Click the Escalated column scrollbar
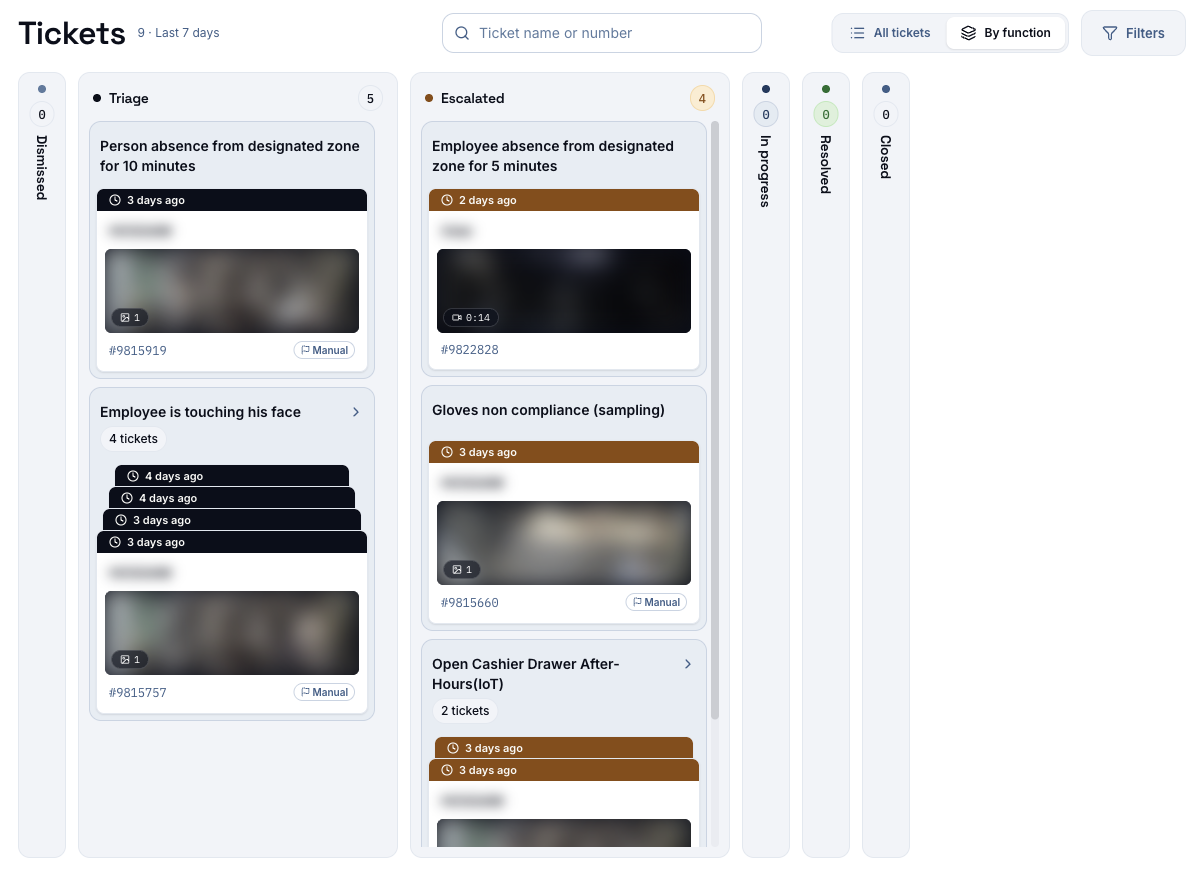Image resolution: width=1204 pixels, height=872 pixels. [x=714, y=420]
